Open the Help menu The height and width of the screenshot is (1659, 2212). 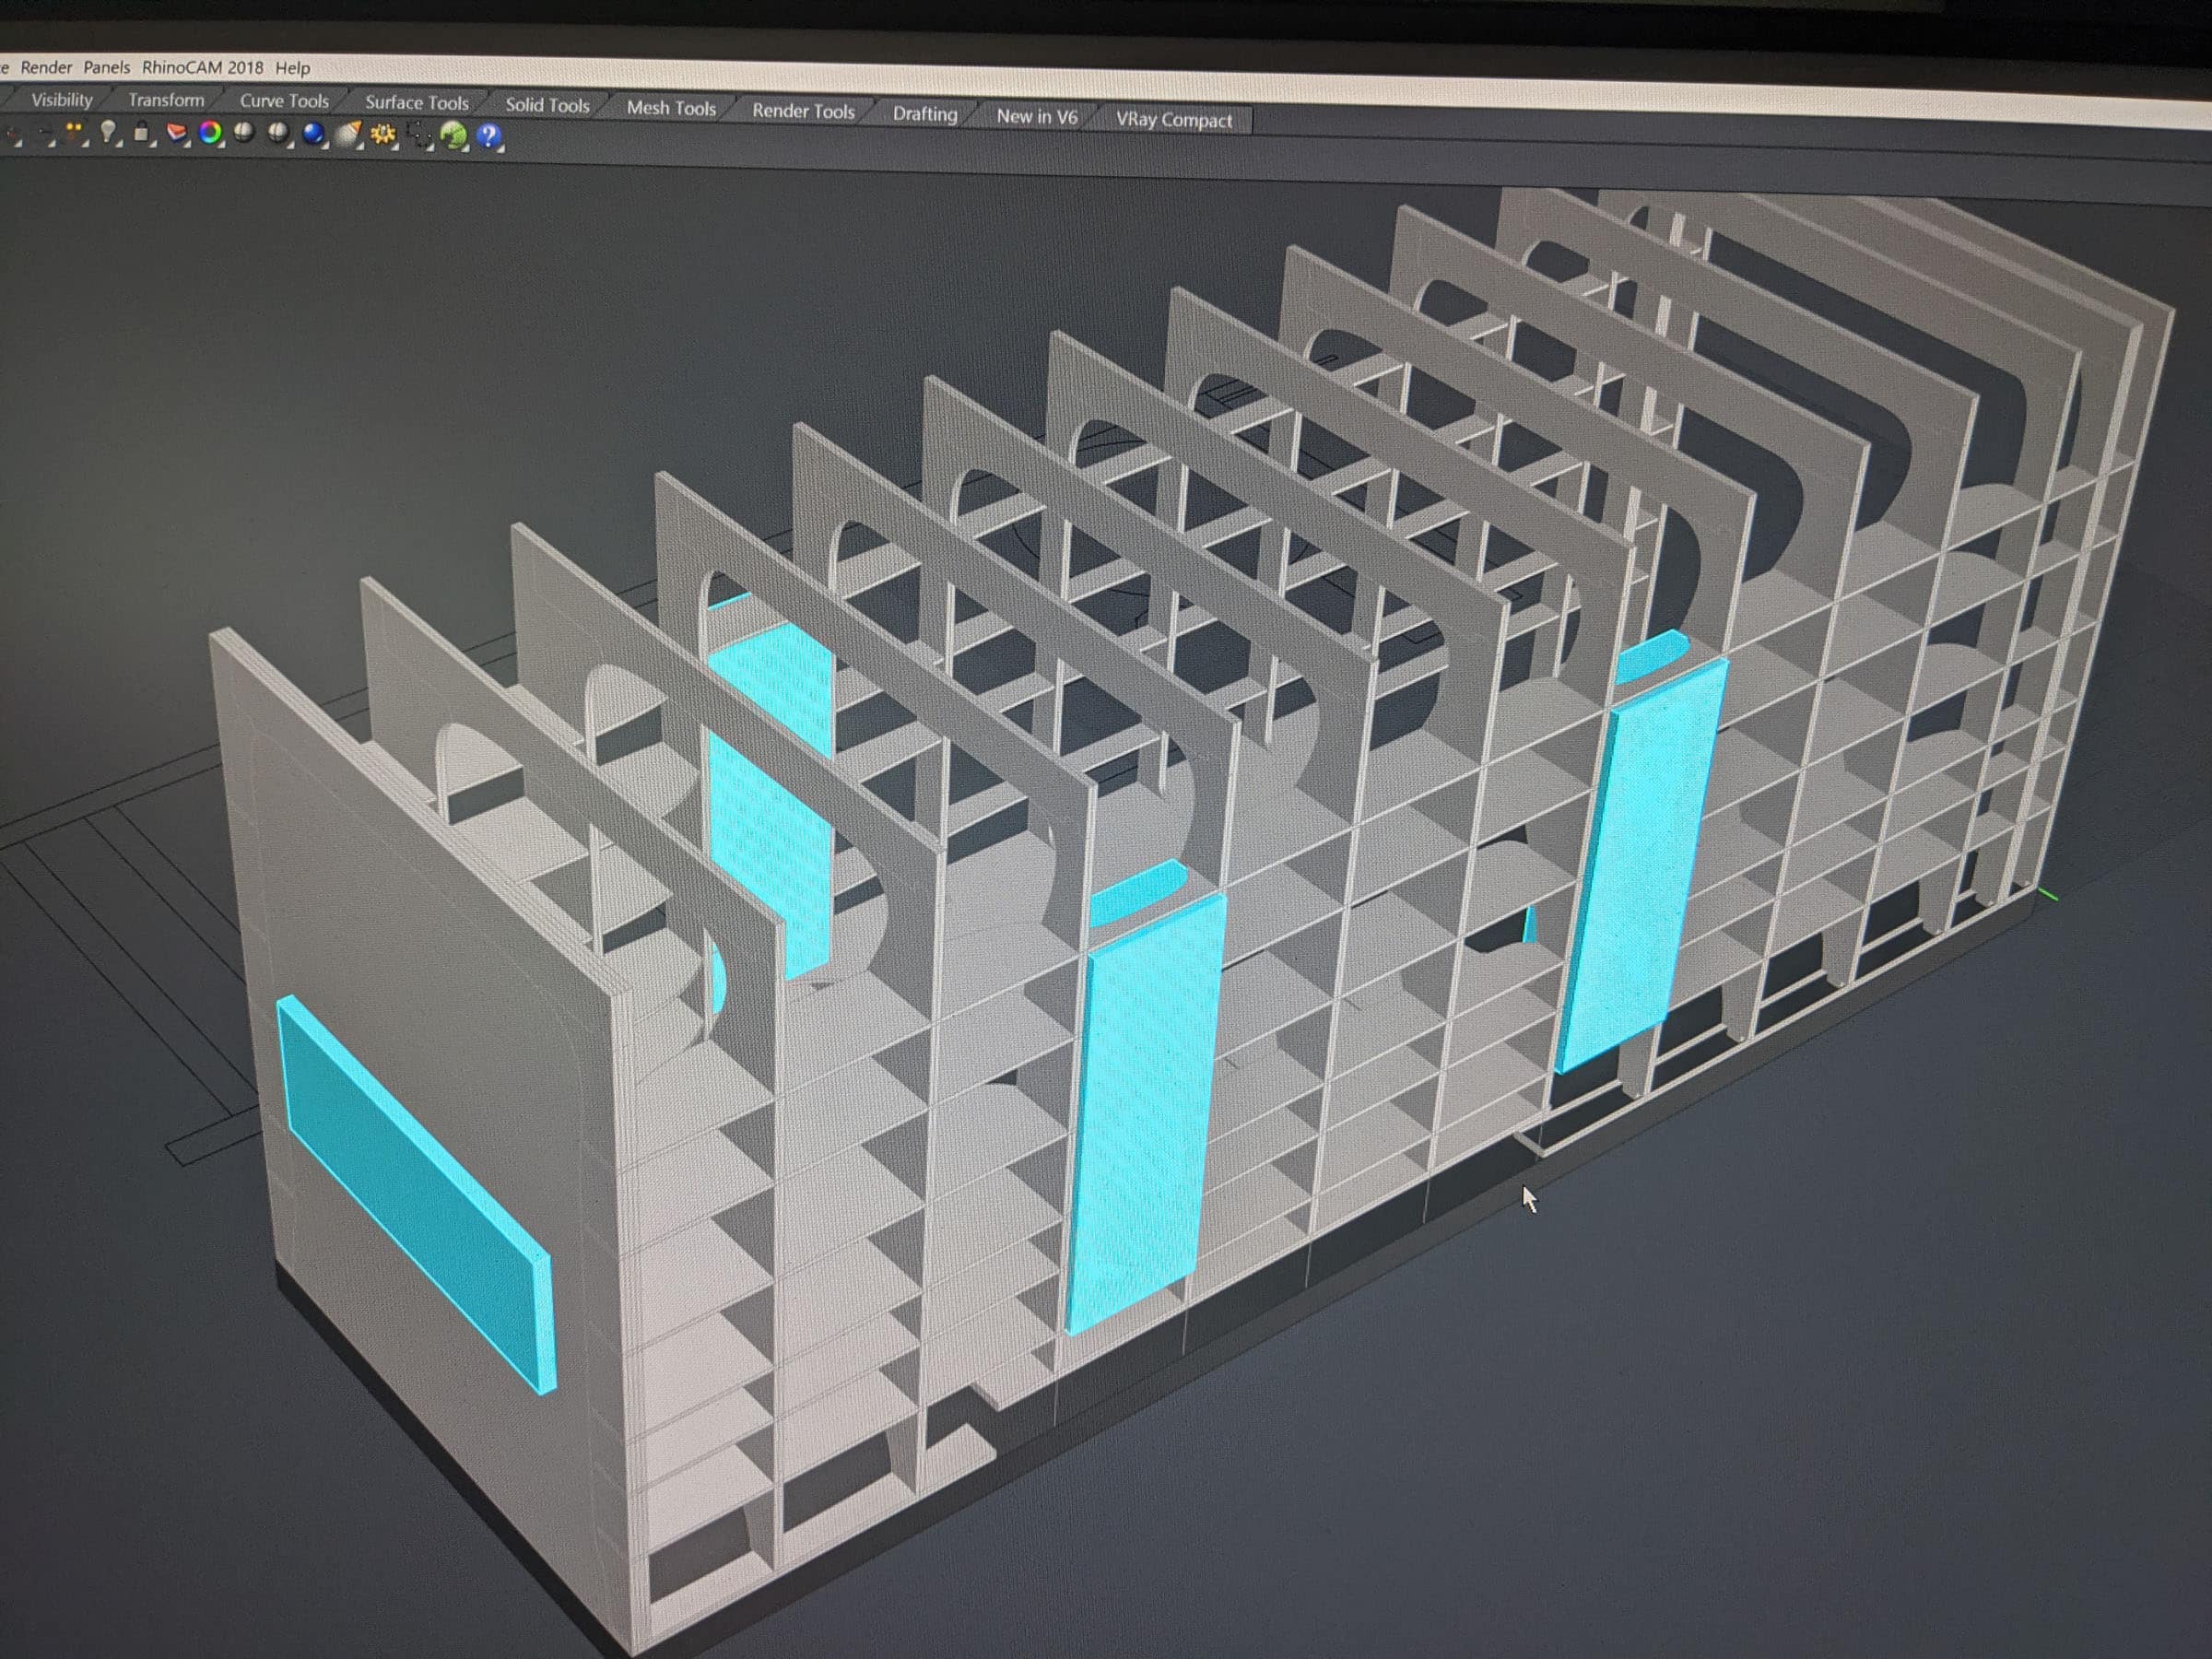pyautogui.click(x=292, y=69)
